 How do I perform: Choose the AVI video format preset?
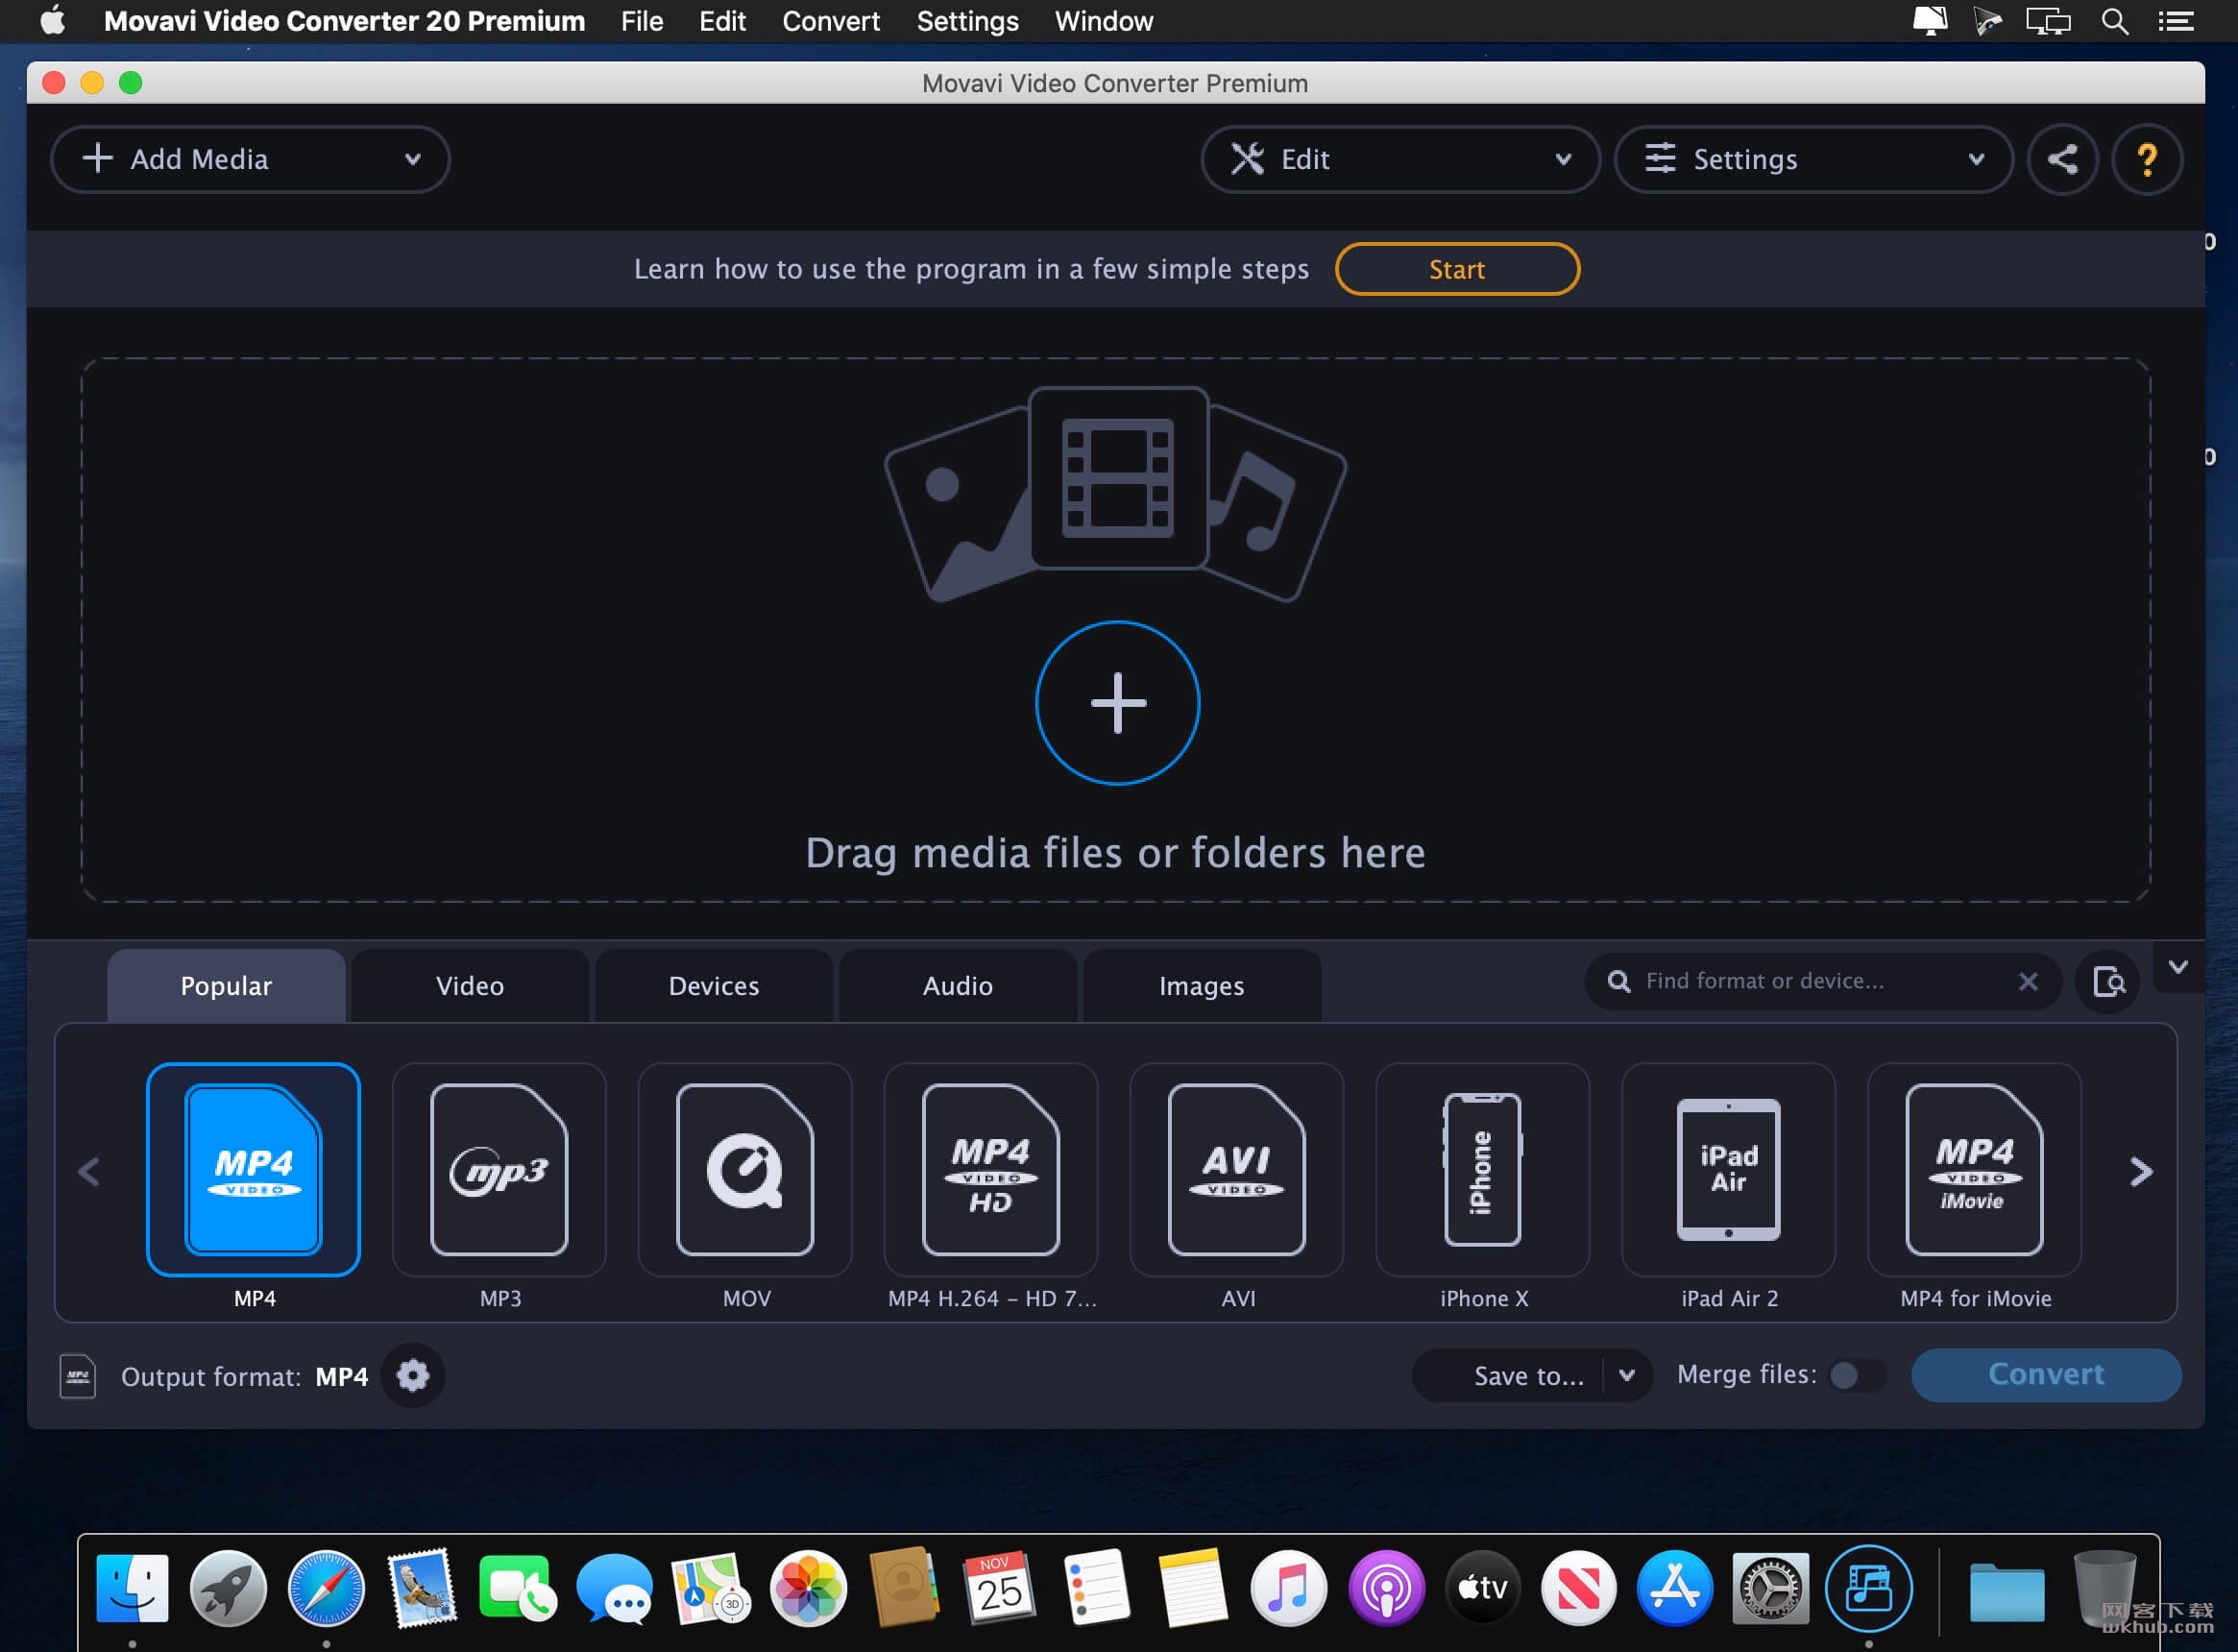point(1237,1169)
